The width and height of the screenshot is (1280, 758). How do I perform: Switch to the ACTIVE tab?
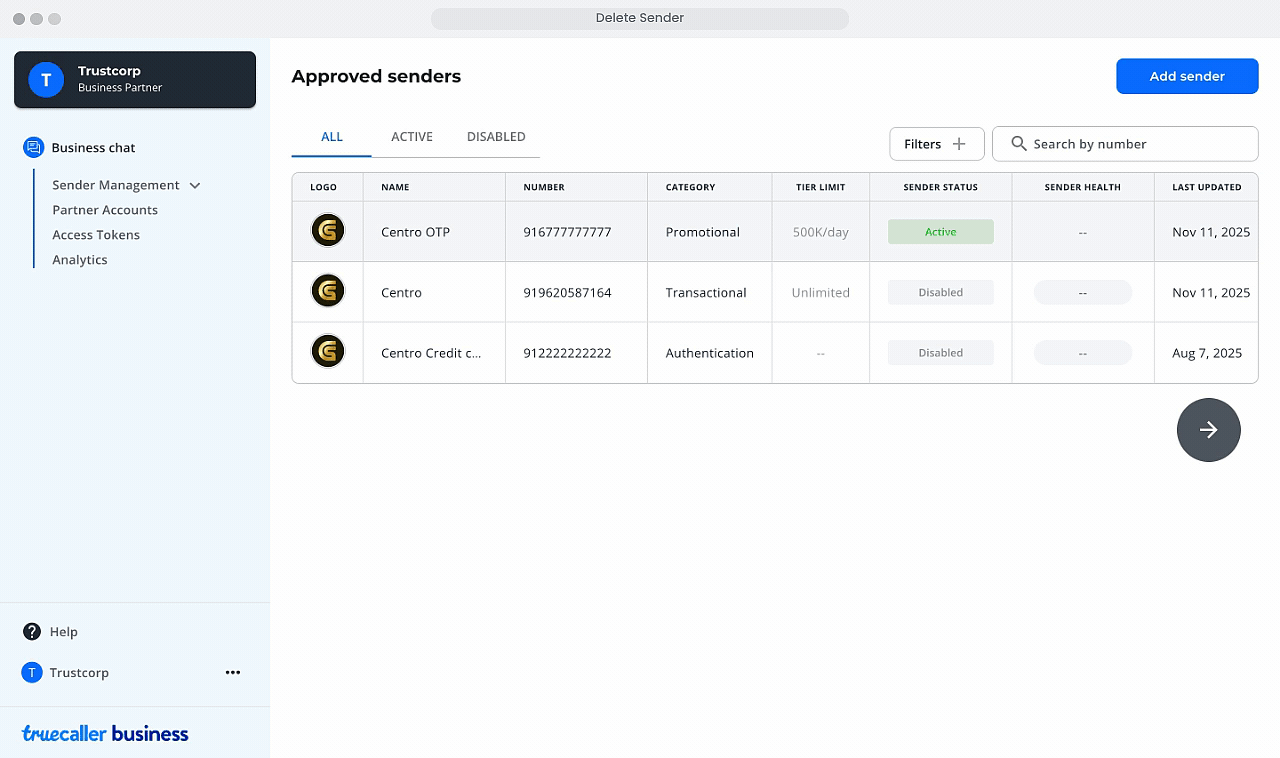[x=411, y=137]
